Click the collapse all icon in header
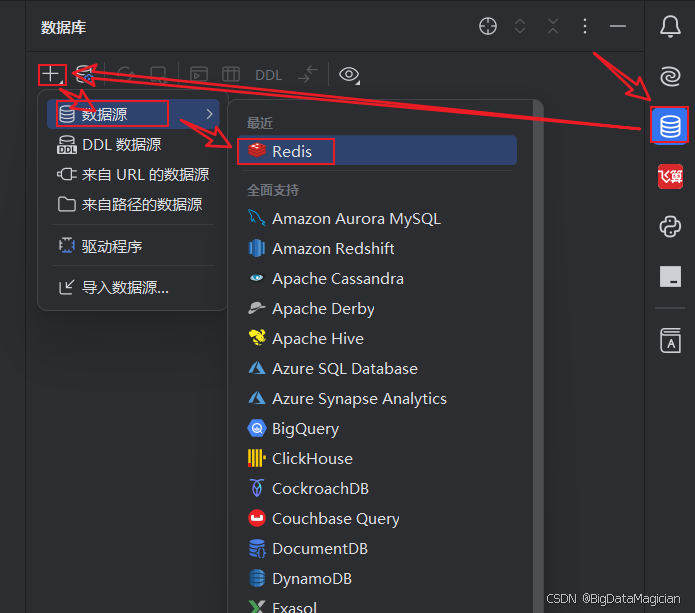This screenshot has height=613, width=695. 553,26
